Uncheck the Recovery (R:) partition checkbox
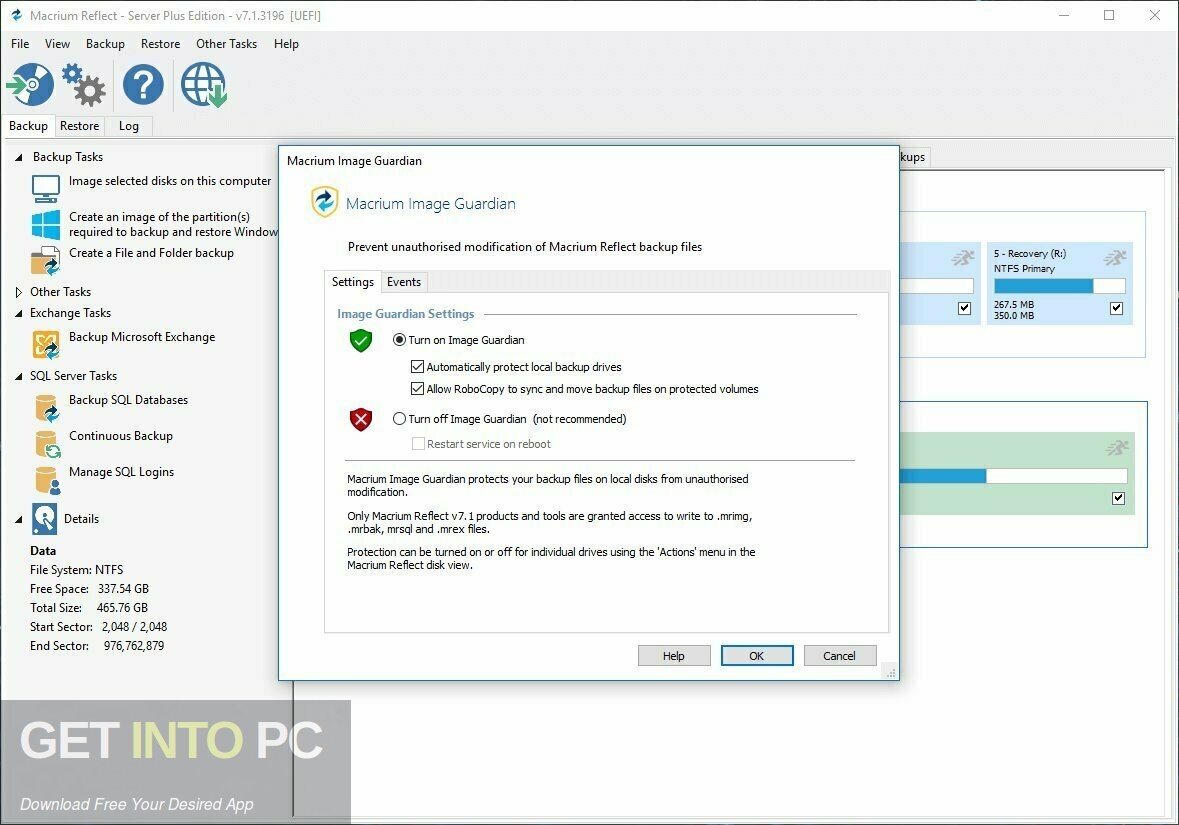The image size is (1179, 825). coord(1117,308)
